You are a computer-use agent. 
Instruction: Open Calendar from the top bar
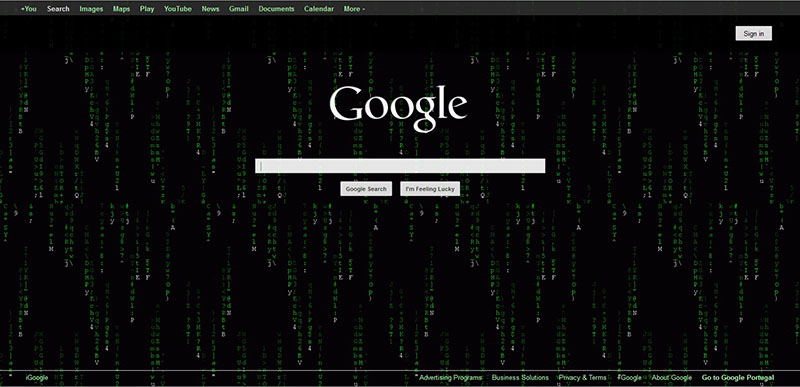[319, 9]
